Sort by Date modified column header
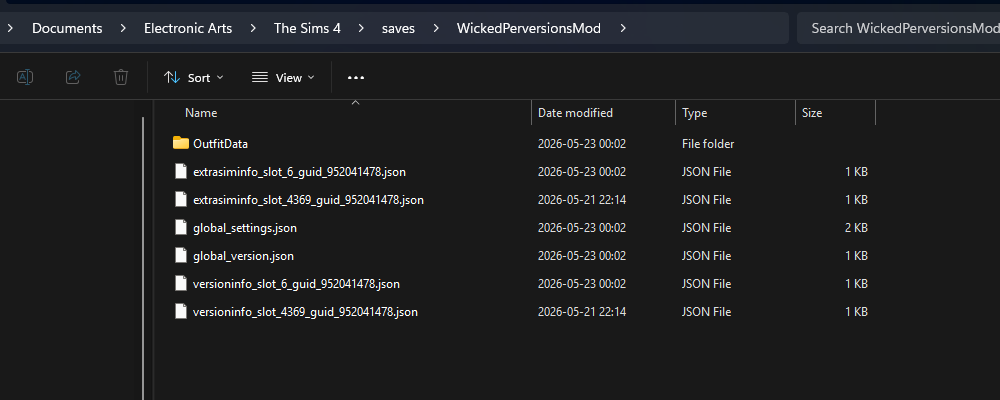1000x400 pixels. (x=575, y=113)
